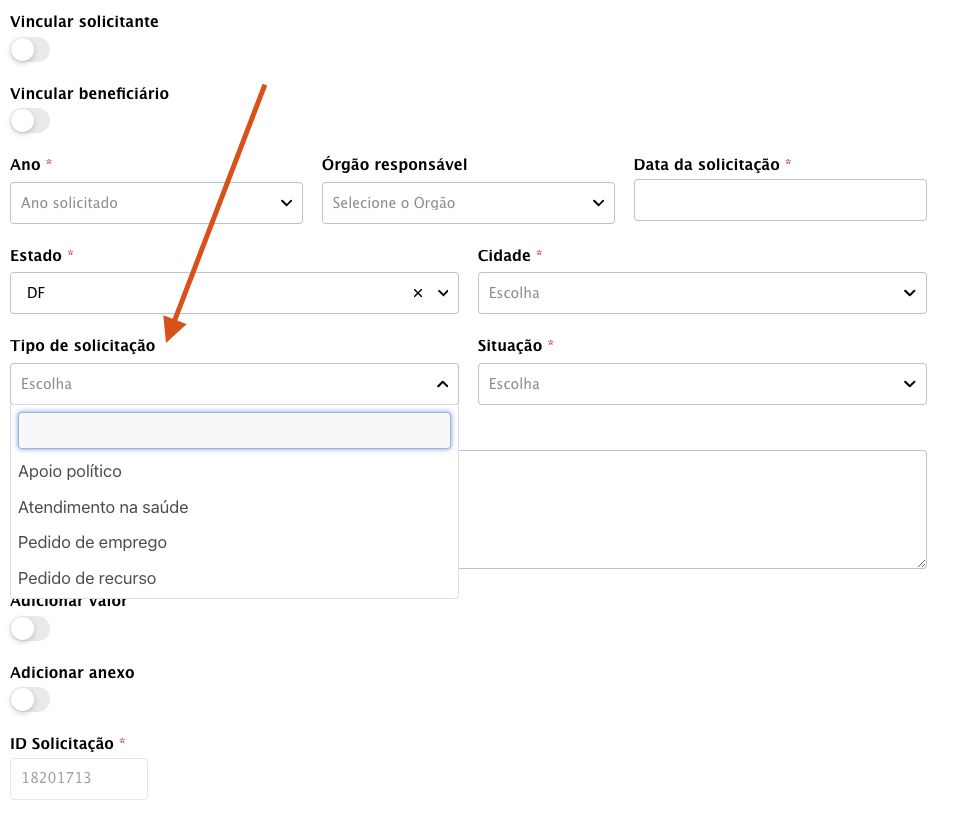Viewport: 970px width, 815px height.
Task: Choose Atendimento na saúde from the list
Action: pos(103,507)
